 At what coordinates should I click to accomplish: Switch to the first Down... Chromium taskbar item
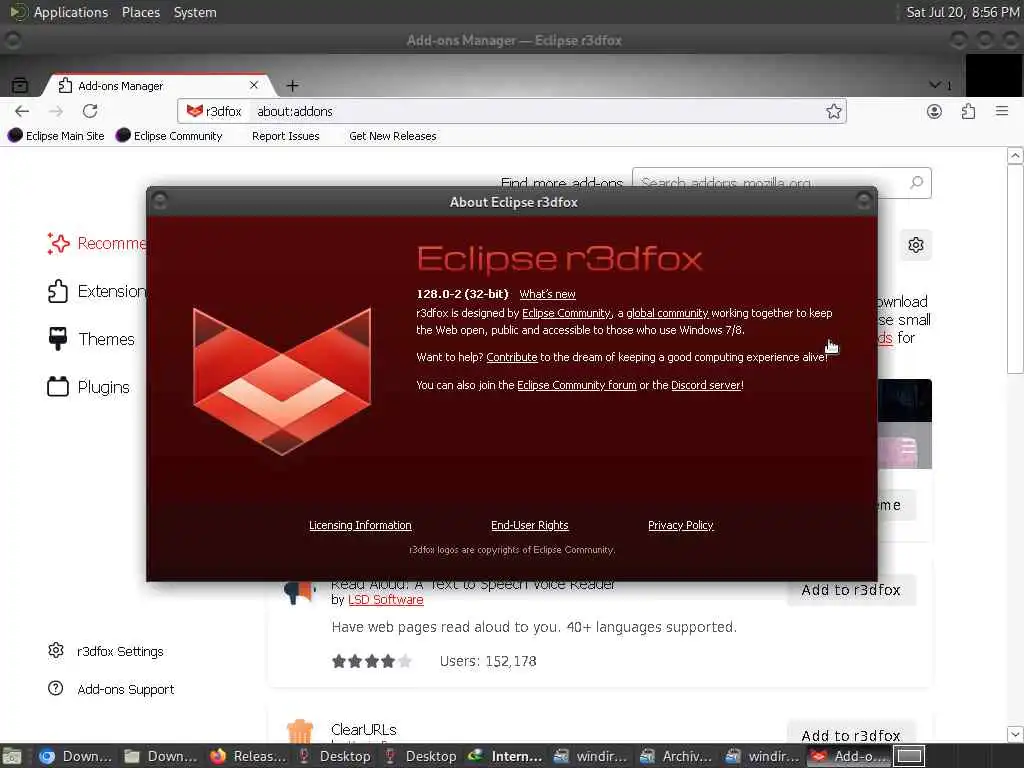pyautogui.click(x=75, y=756)
